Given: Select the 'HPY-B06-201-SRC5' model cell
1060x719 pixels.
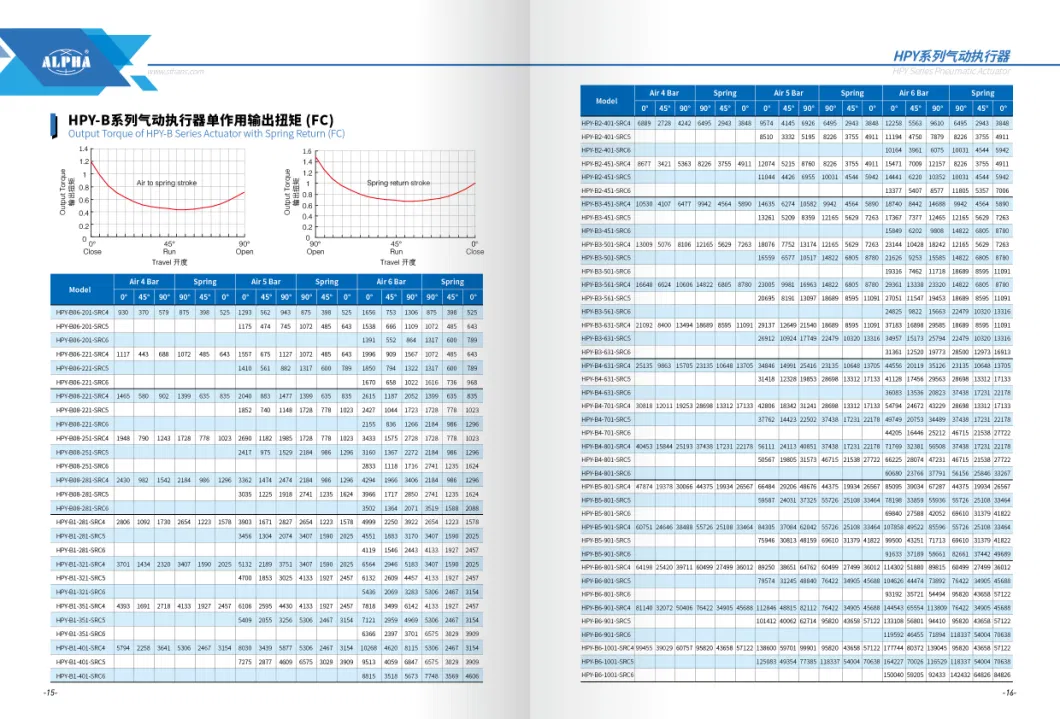Looking at the screenshot, I should pyautogui.click(x=82, y=326).
